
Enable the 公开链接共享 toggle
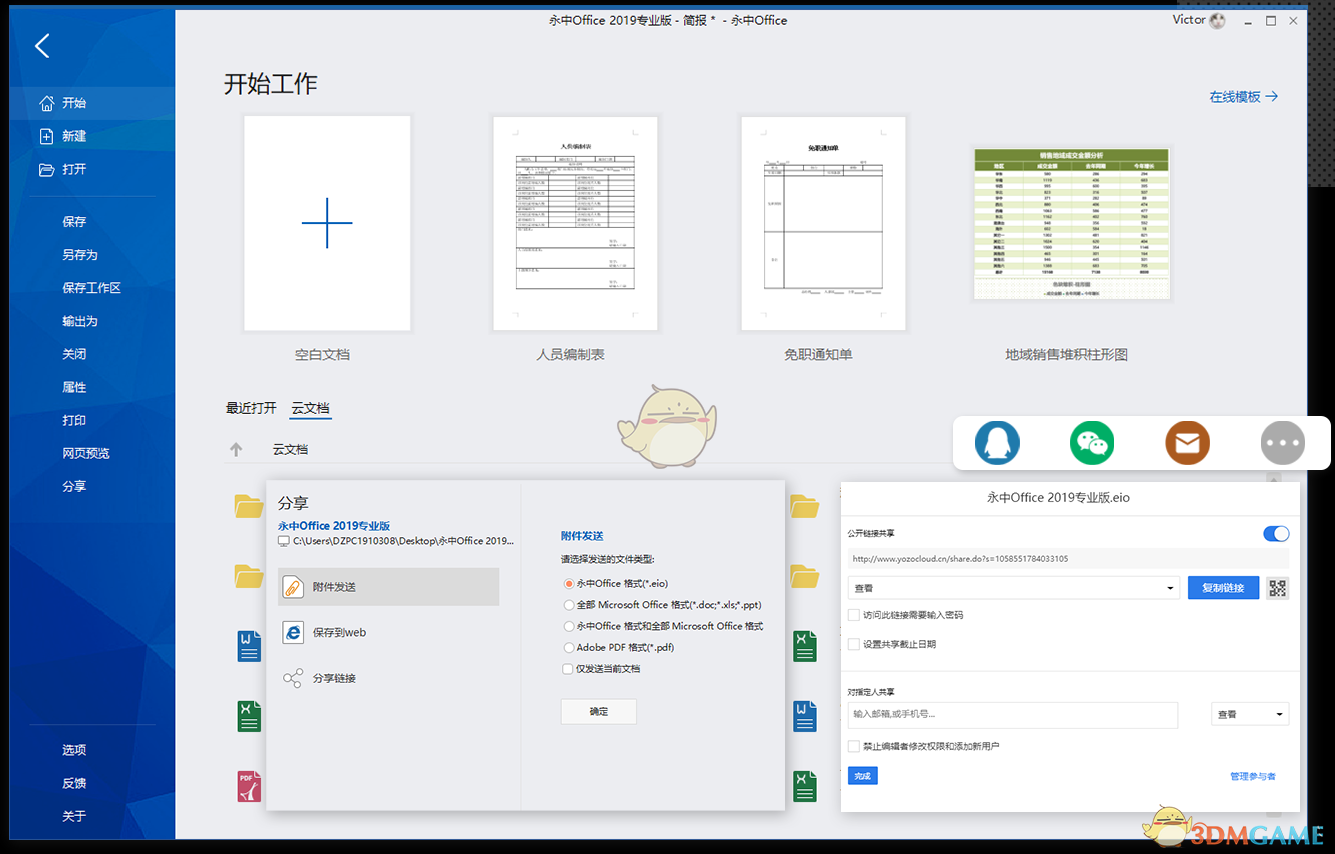click(1276, 533)
